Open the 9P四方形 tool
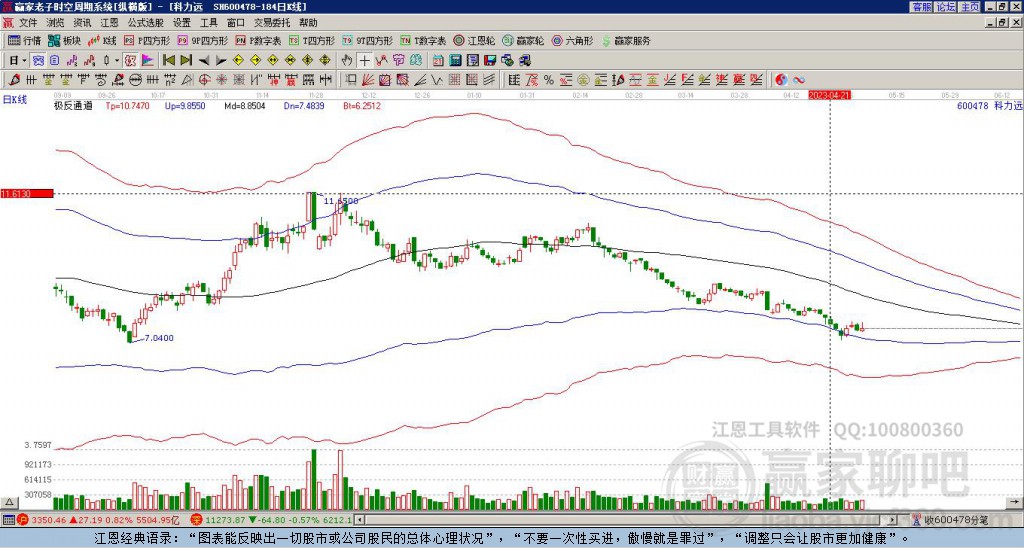 point(202,40)
